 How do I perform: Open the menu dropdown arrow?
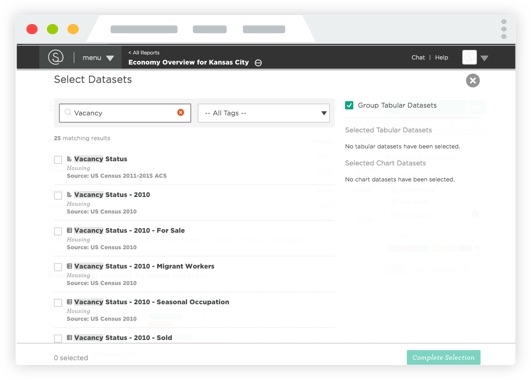[110, 58]
